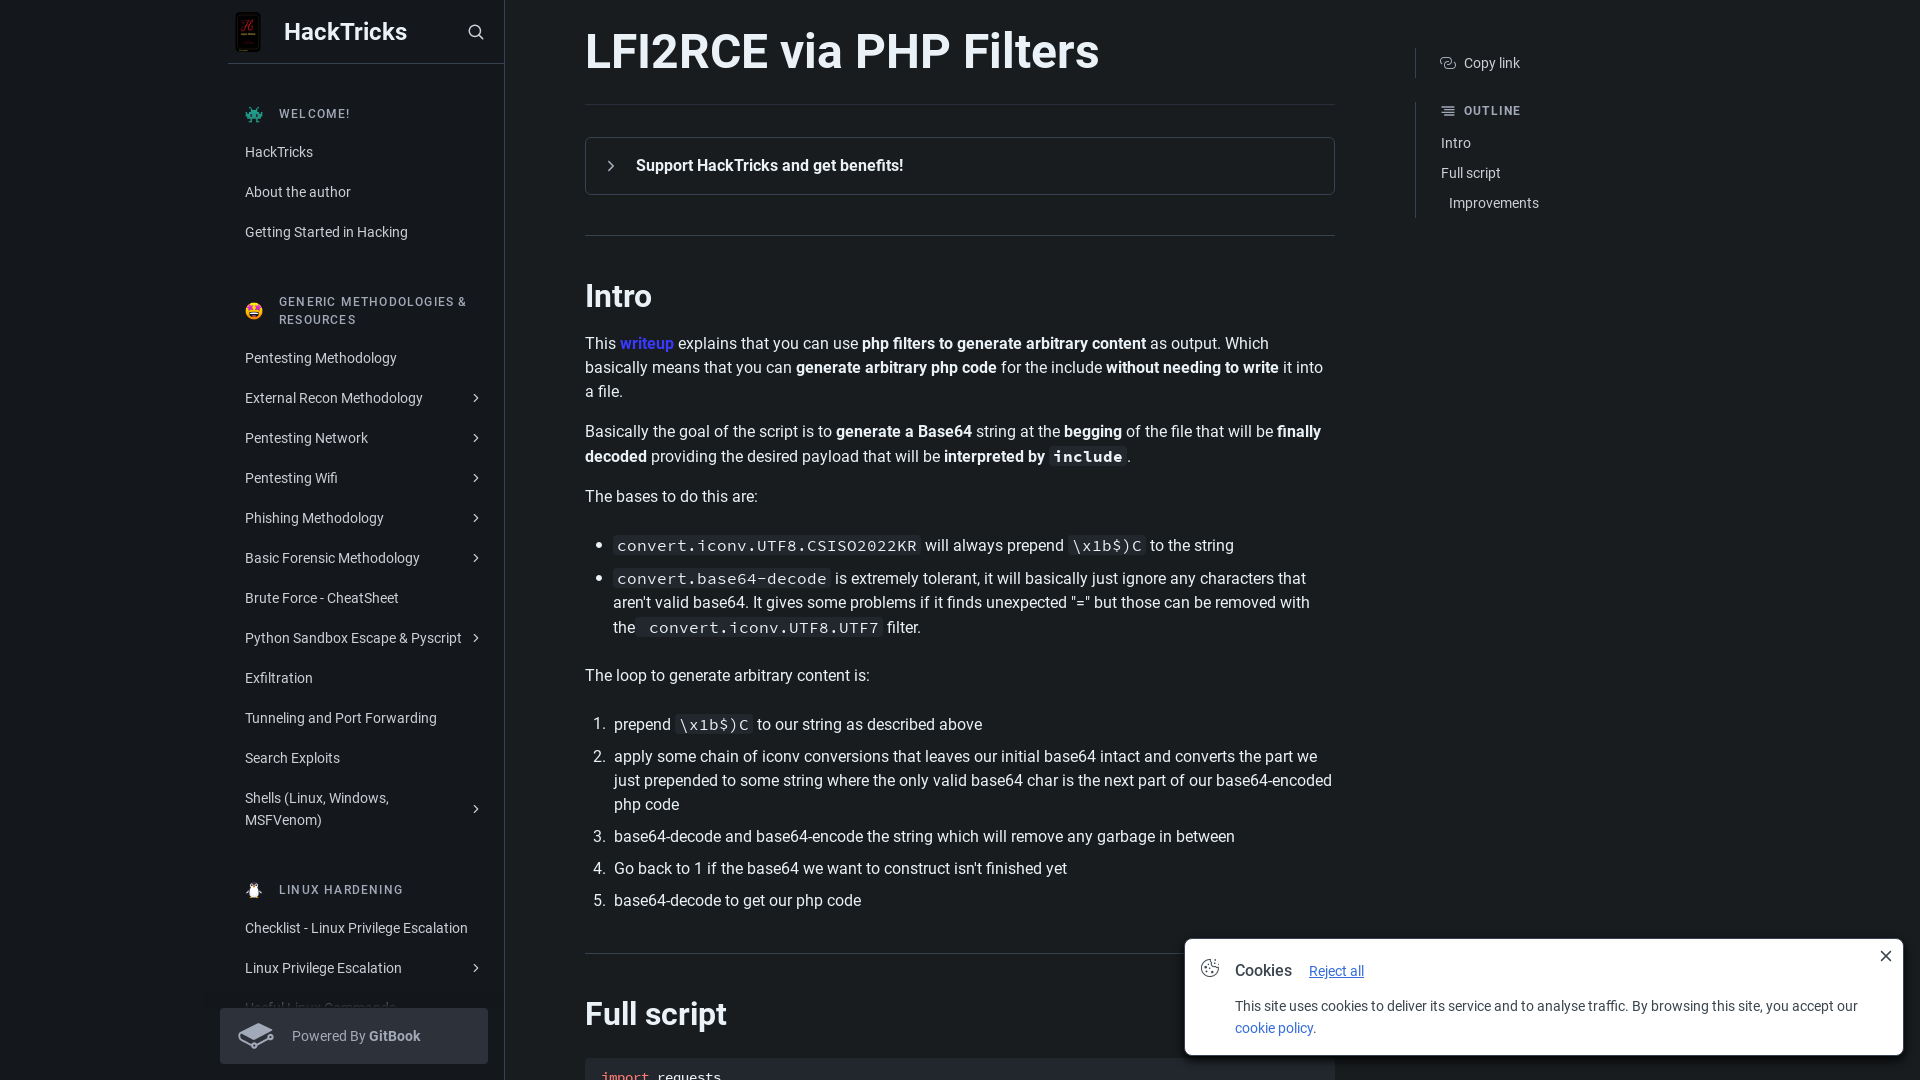The width and height of the screenshot is (1920, 1080).
Task: Click the GitBook icon in the footer
Action: click(x=256, y=1036)
